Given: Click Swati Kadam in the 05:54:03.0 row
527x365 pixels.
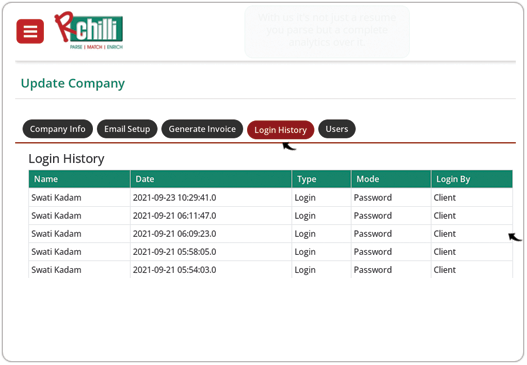Looking at the screenshot, I should tap(56, 270).
